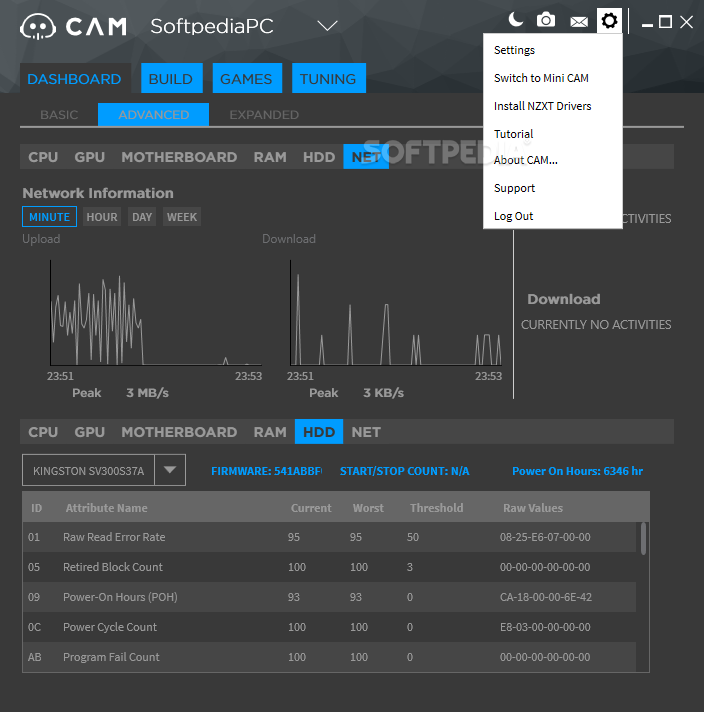Set network graph range to WEEK
Screen dimensions: 704x712
tap(182, 217)
